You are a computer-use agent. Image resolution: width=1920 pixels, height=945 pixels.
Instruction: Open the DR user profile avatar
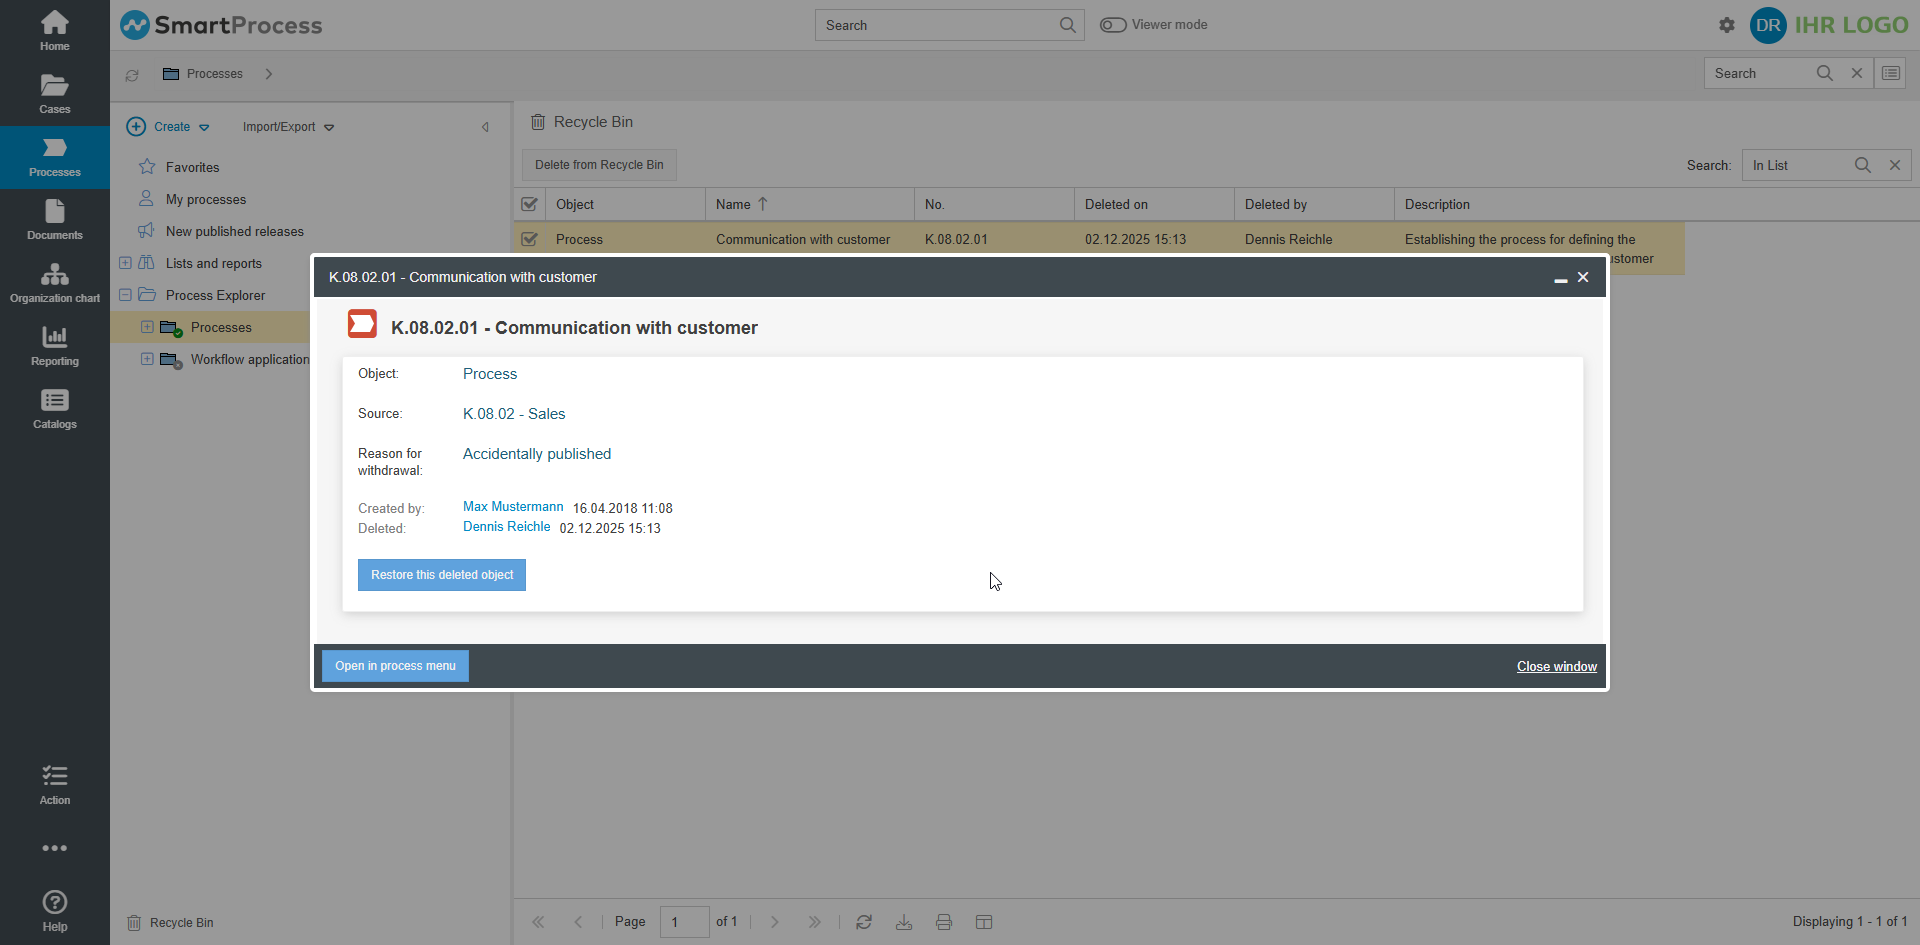(x=1768, y=25)
